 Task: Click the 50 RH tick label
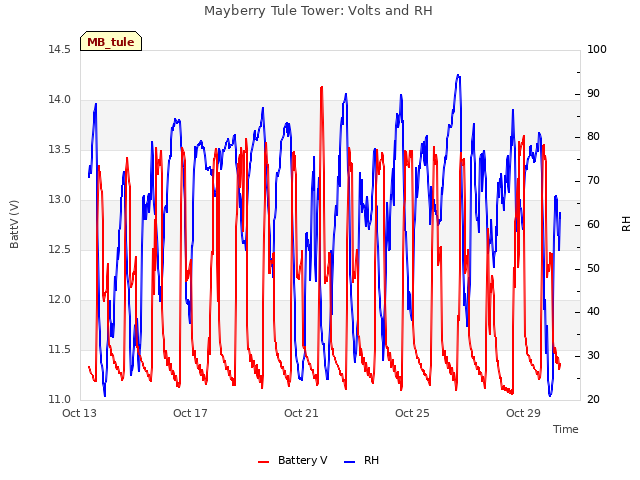pos(593,269)
